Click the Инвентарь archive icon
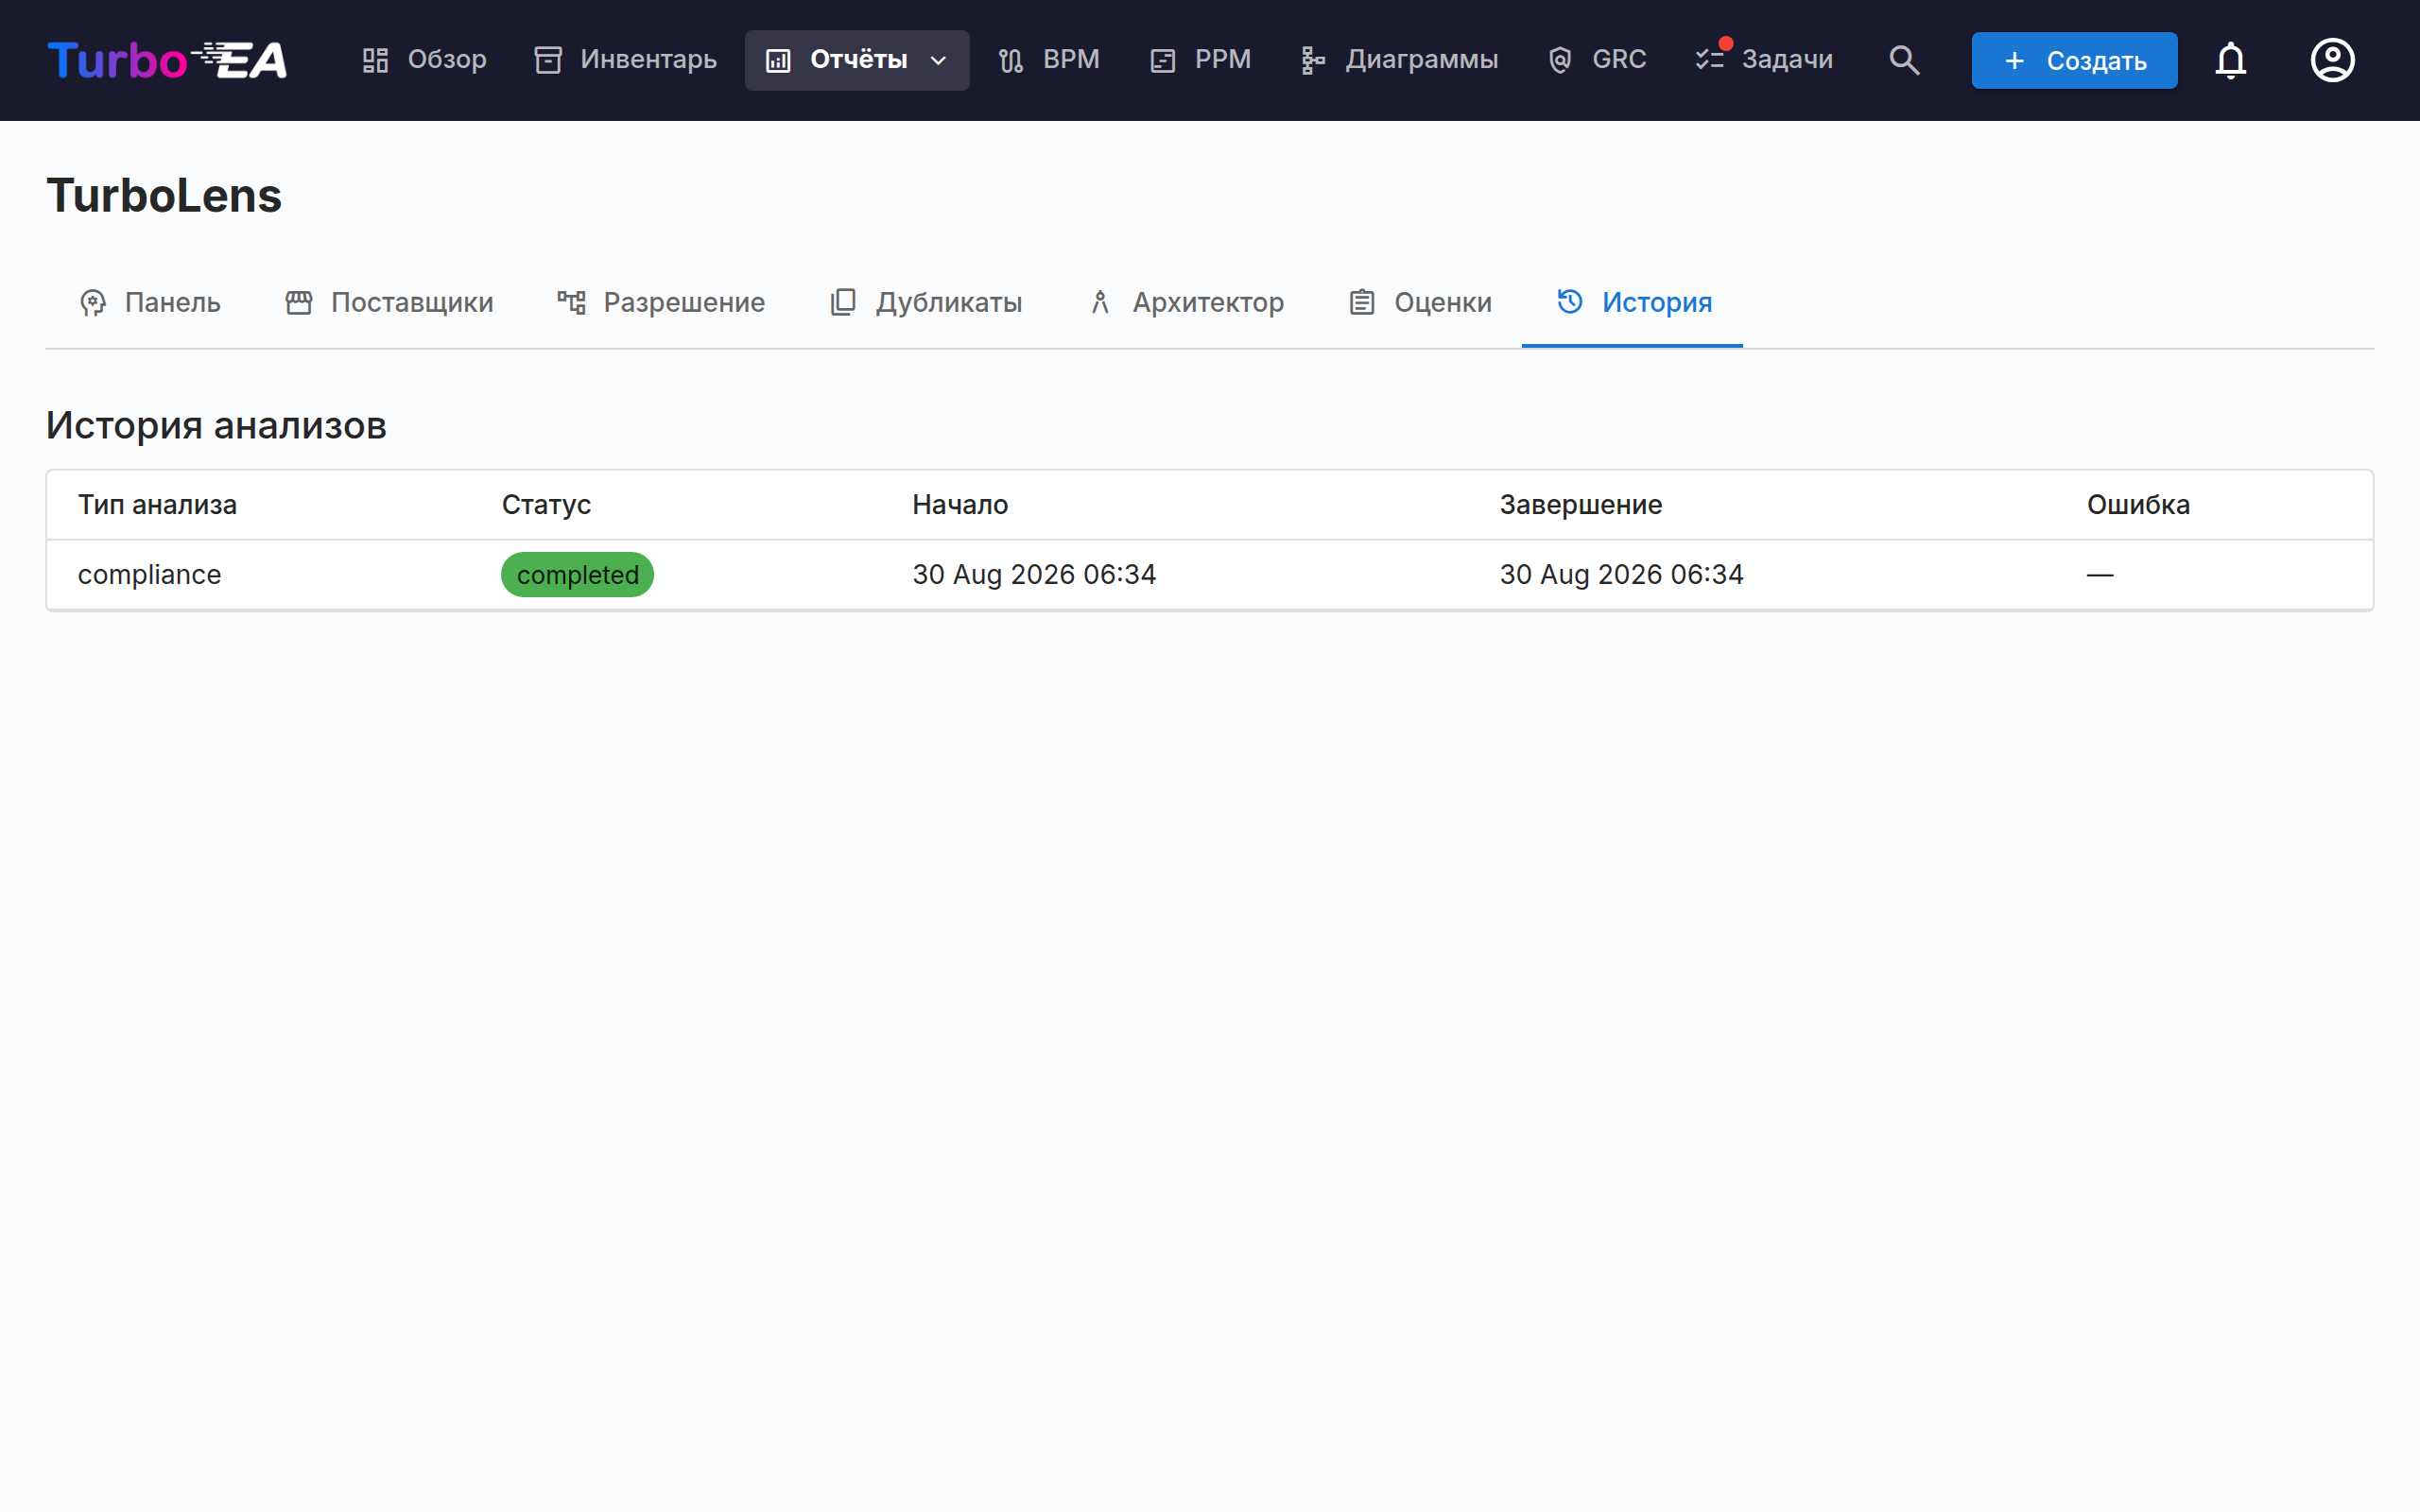Image resolution: width=2420 pixels, height=1512 pixels. tap(548, 60)
